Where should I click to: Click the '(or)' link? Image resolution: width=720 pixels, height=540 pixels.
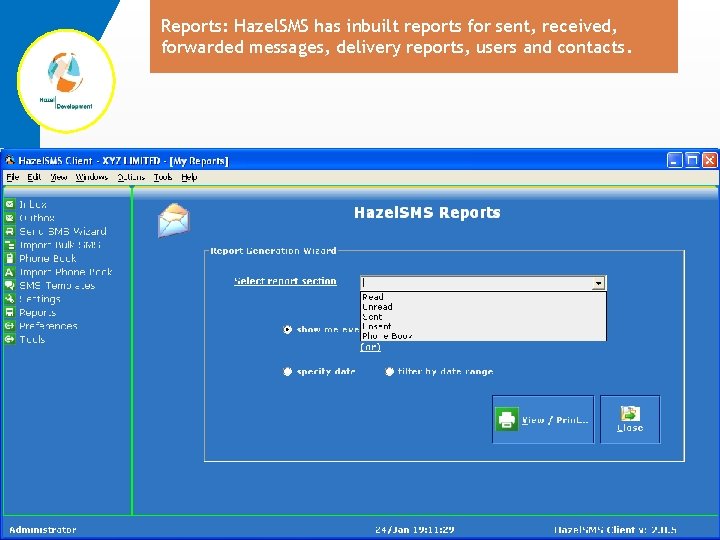[x=371, y=347]
